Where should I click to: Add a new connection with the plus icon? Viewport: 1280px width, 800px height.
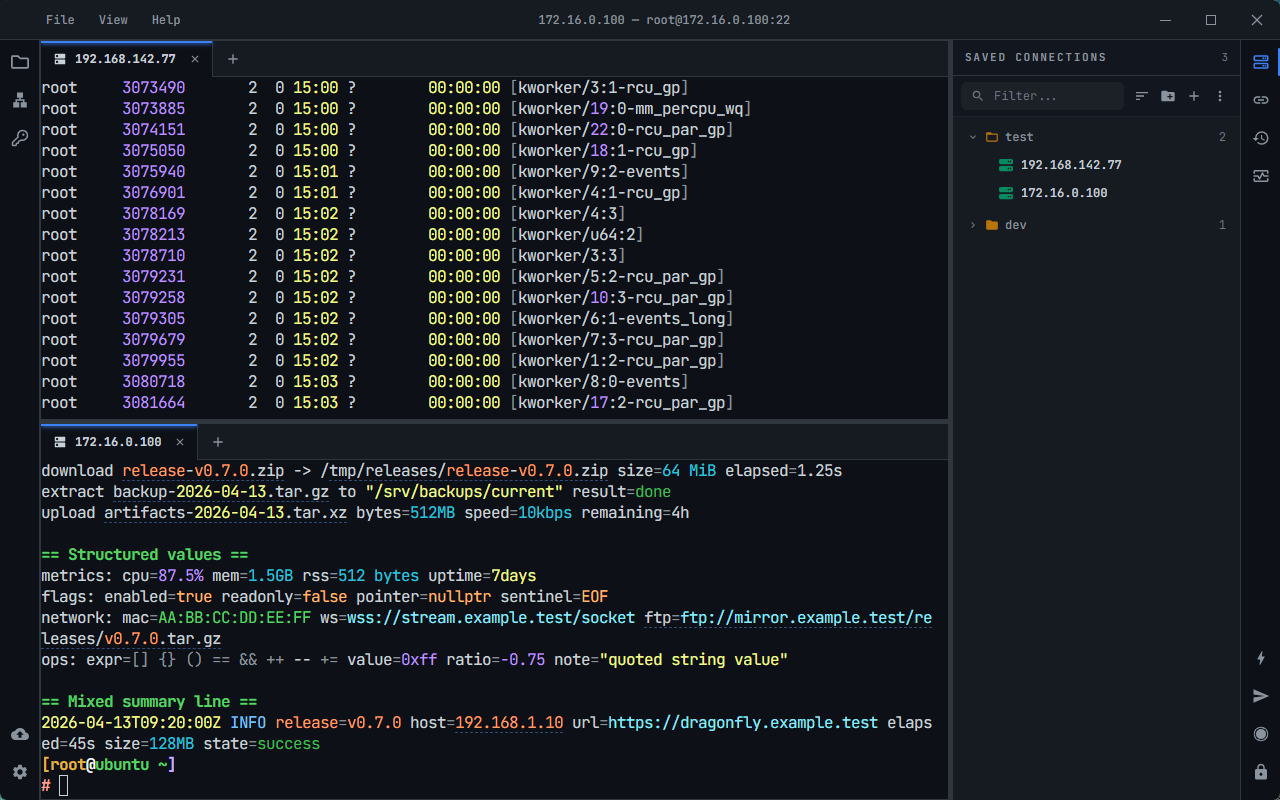coord(1194,96)
